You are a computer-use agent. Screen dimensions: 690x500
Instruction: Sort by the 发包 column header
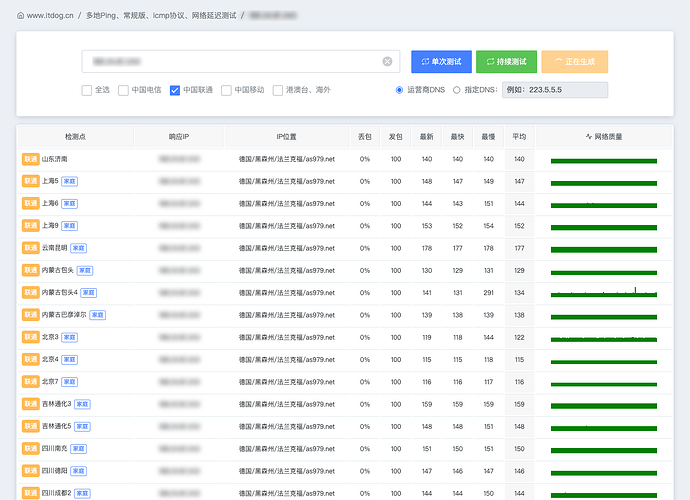click(x=396, y=137)
